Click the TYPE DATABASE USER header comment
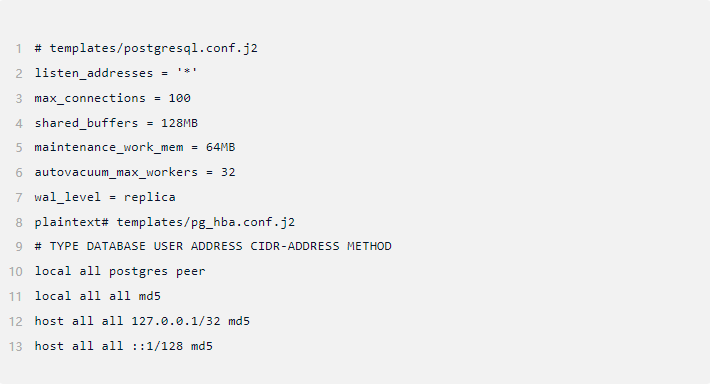 click(x=213, y=246)
